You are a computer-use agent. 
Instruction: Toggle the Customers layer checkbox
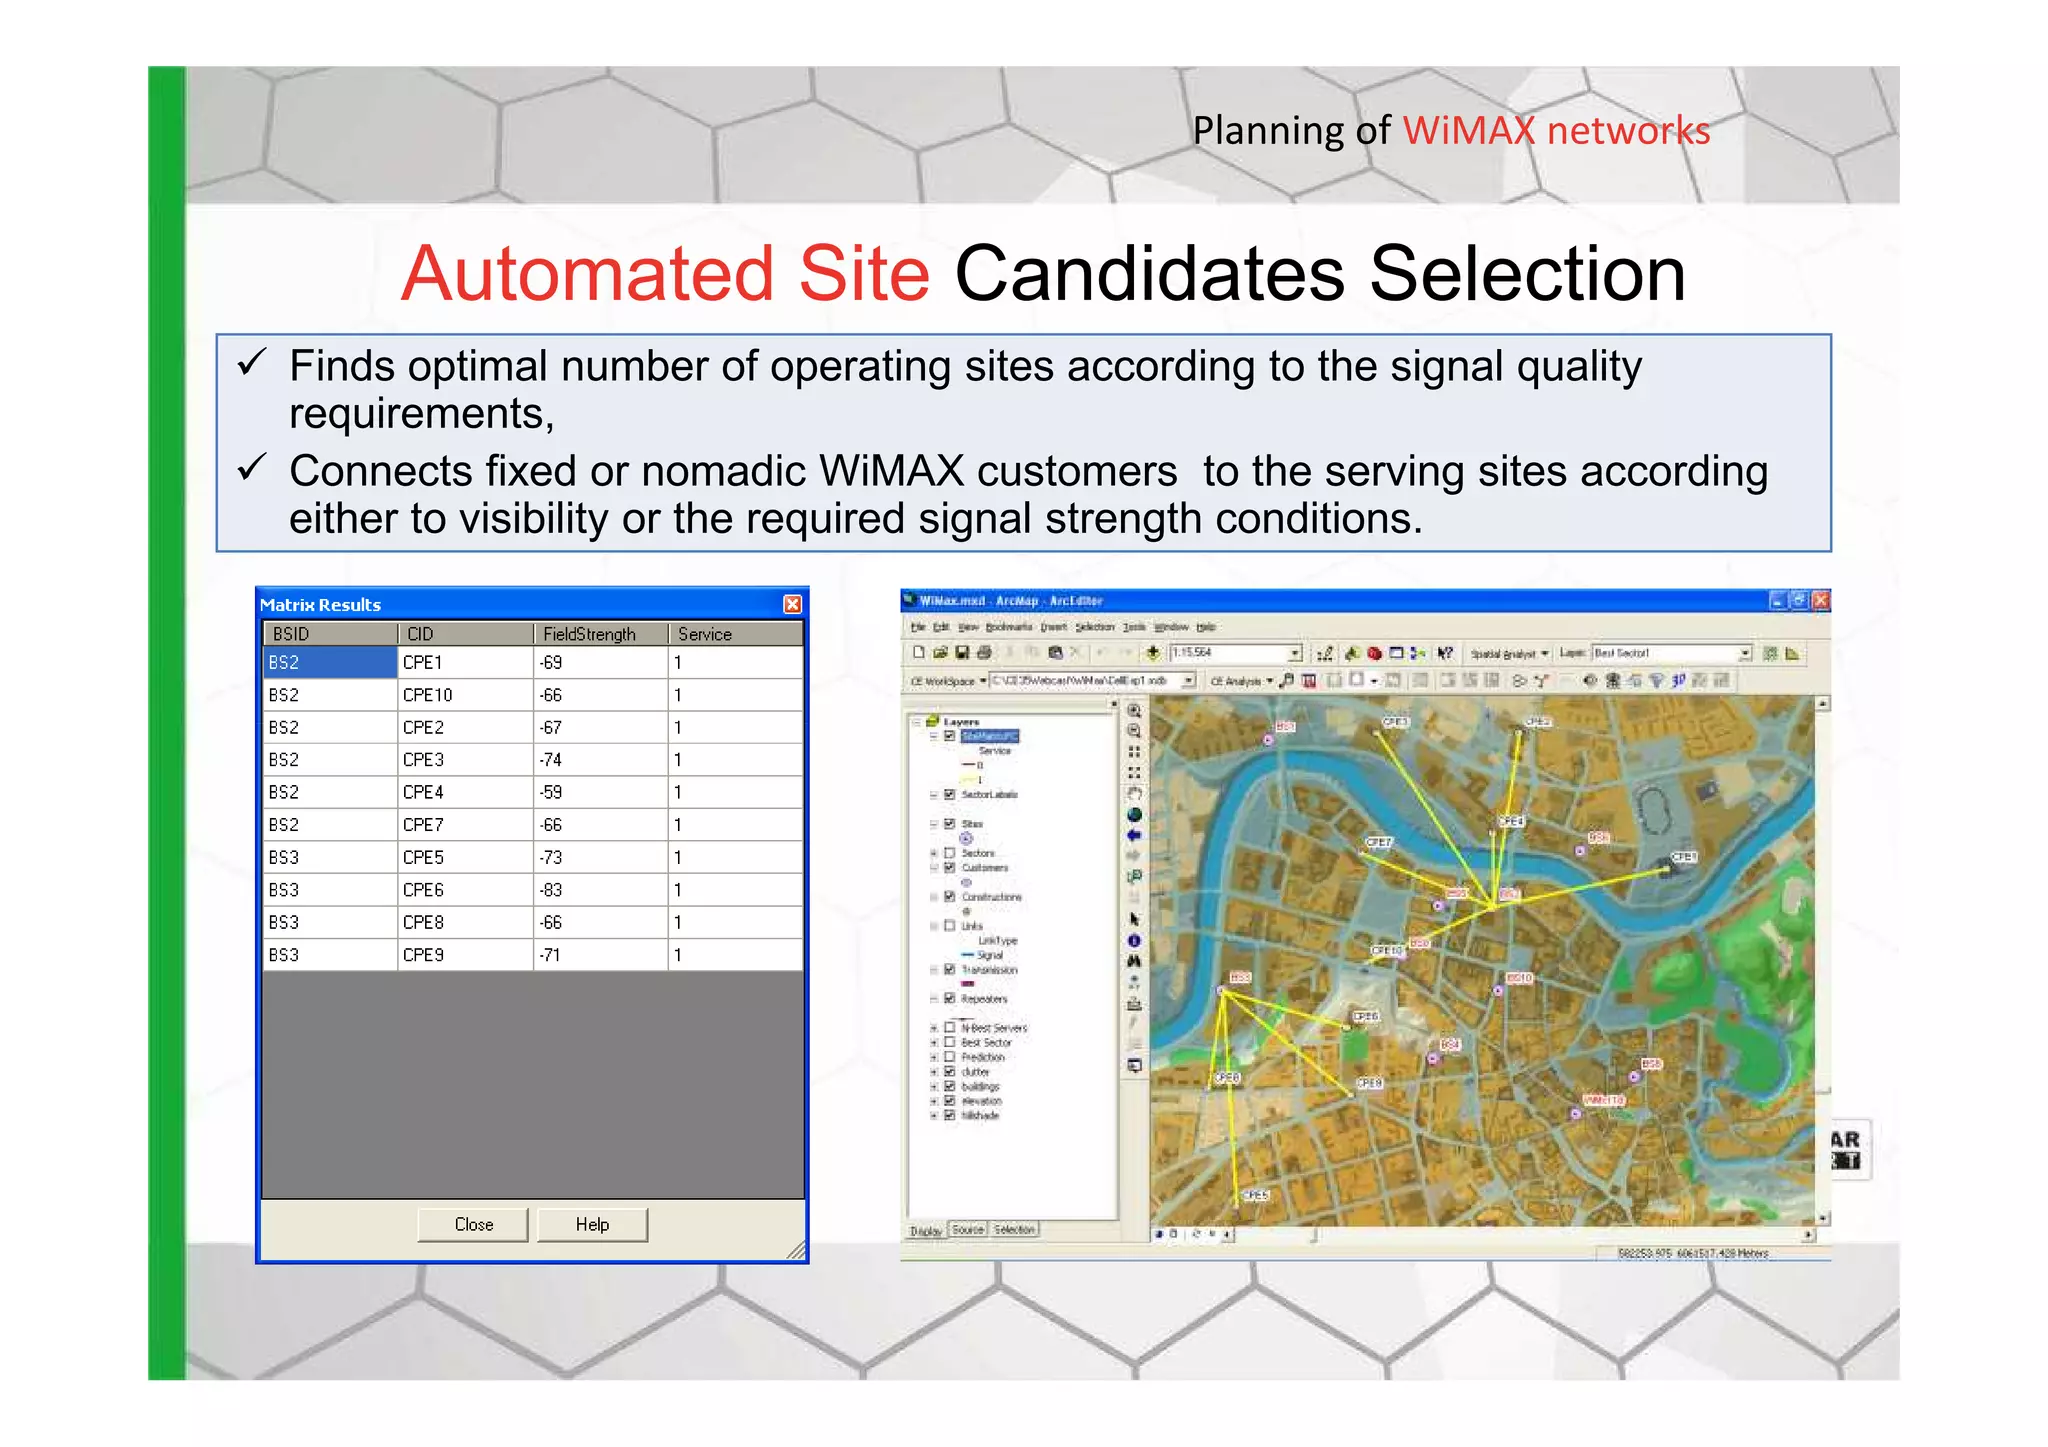(x=950, y=868)
